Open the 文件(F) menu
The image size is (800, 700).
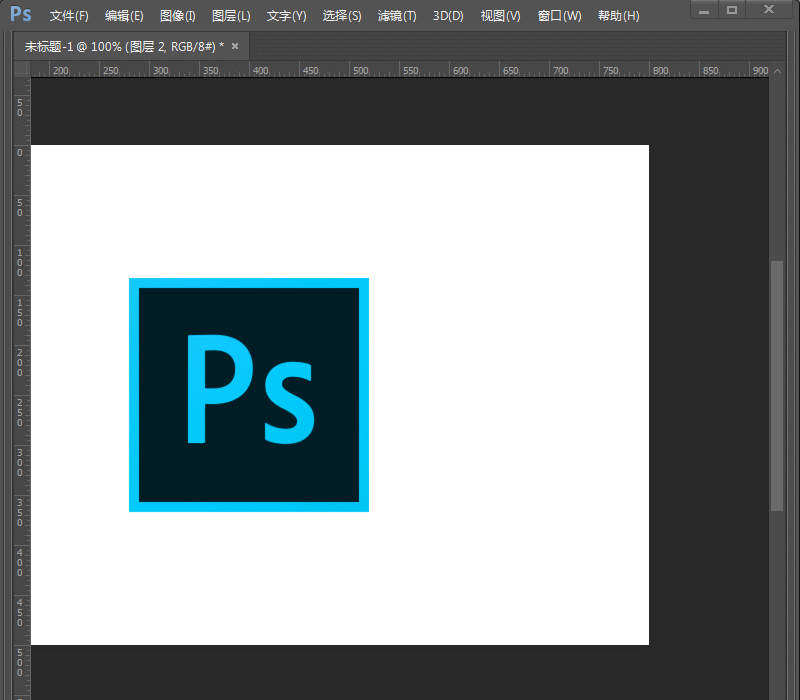pos(69,16)
